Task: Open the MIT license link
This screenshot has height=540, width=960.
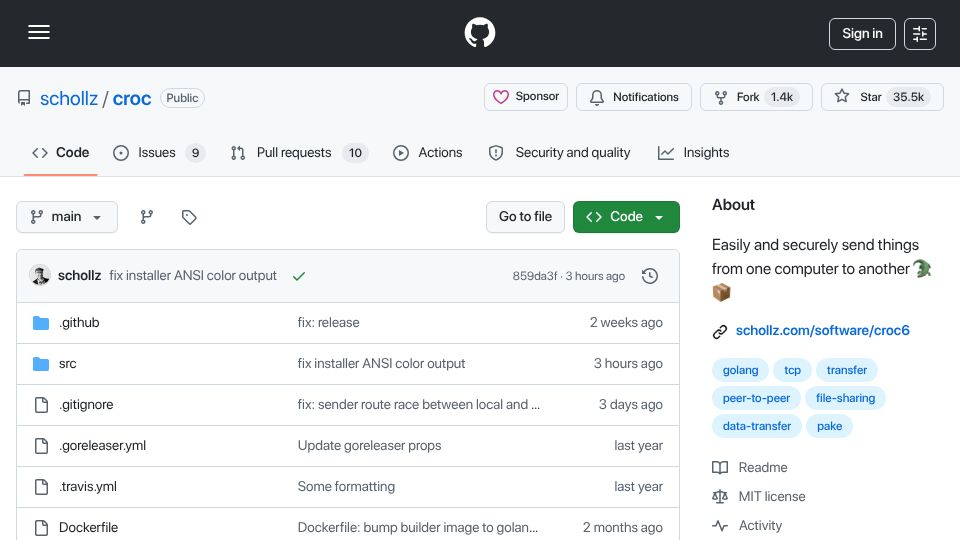Action: [x=759, y=497]
